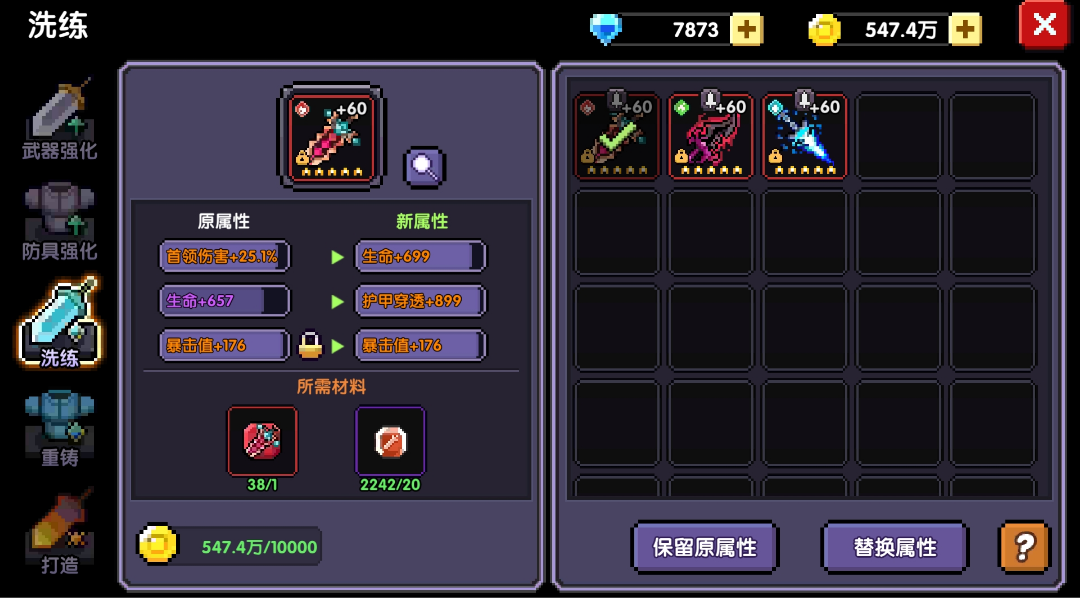Click the 保留原属性 button
The width and height of the screenshot is (1080, 606).
coord(705,547)
